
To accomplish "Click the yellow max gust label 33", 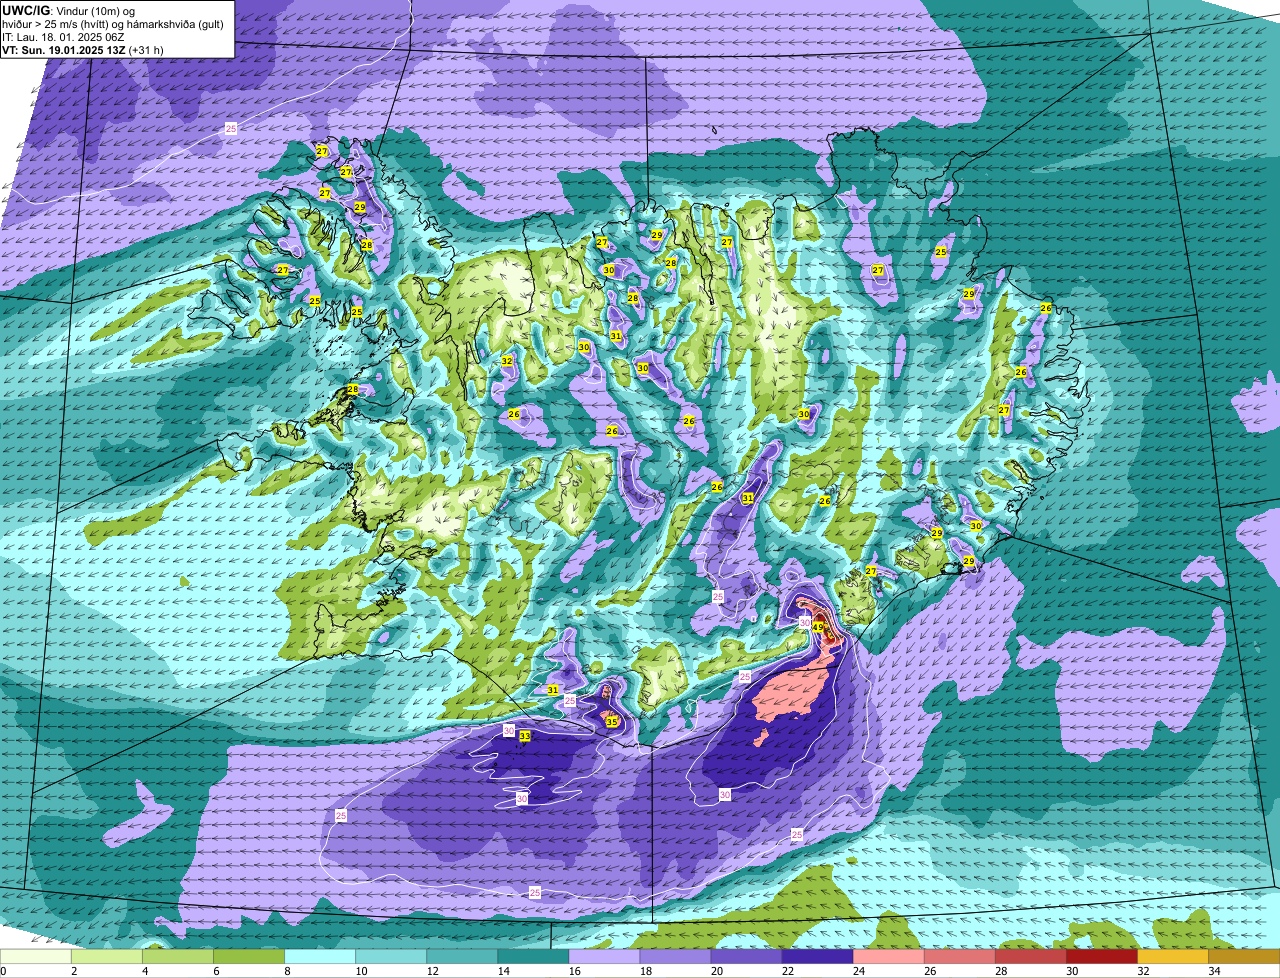I will 524,736.
